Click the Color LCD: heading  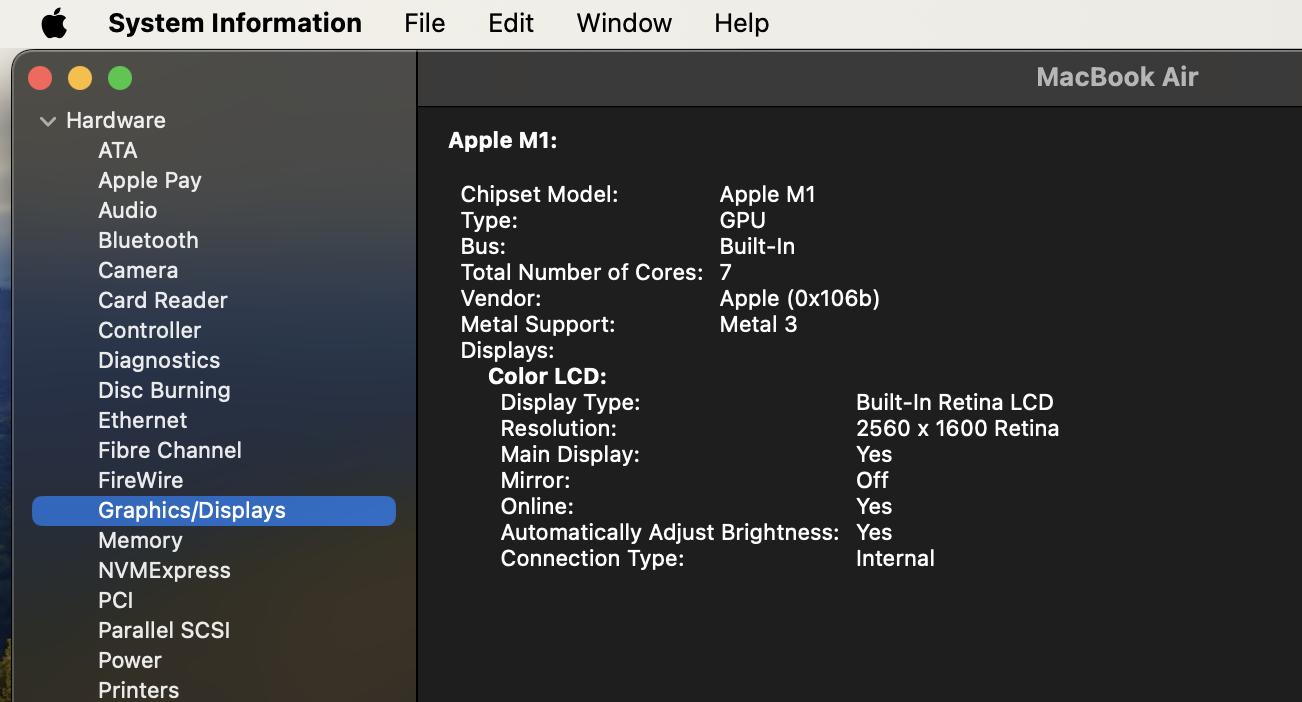point(547,376)
